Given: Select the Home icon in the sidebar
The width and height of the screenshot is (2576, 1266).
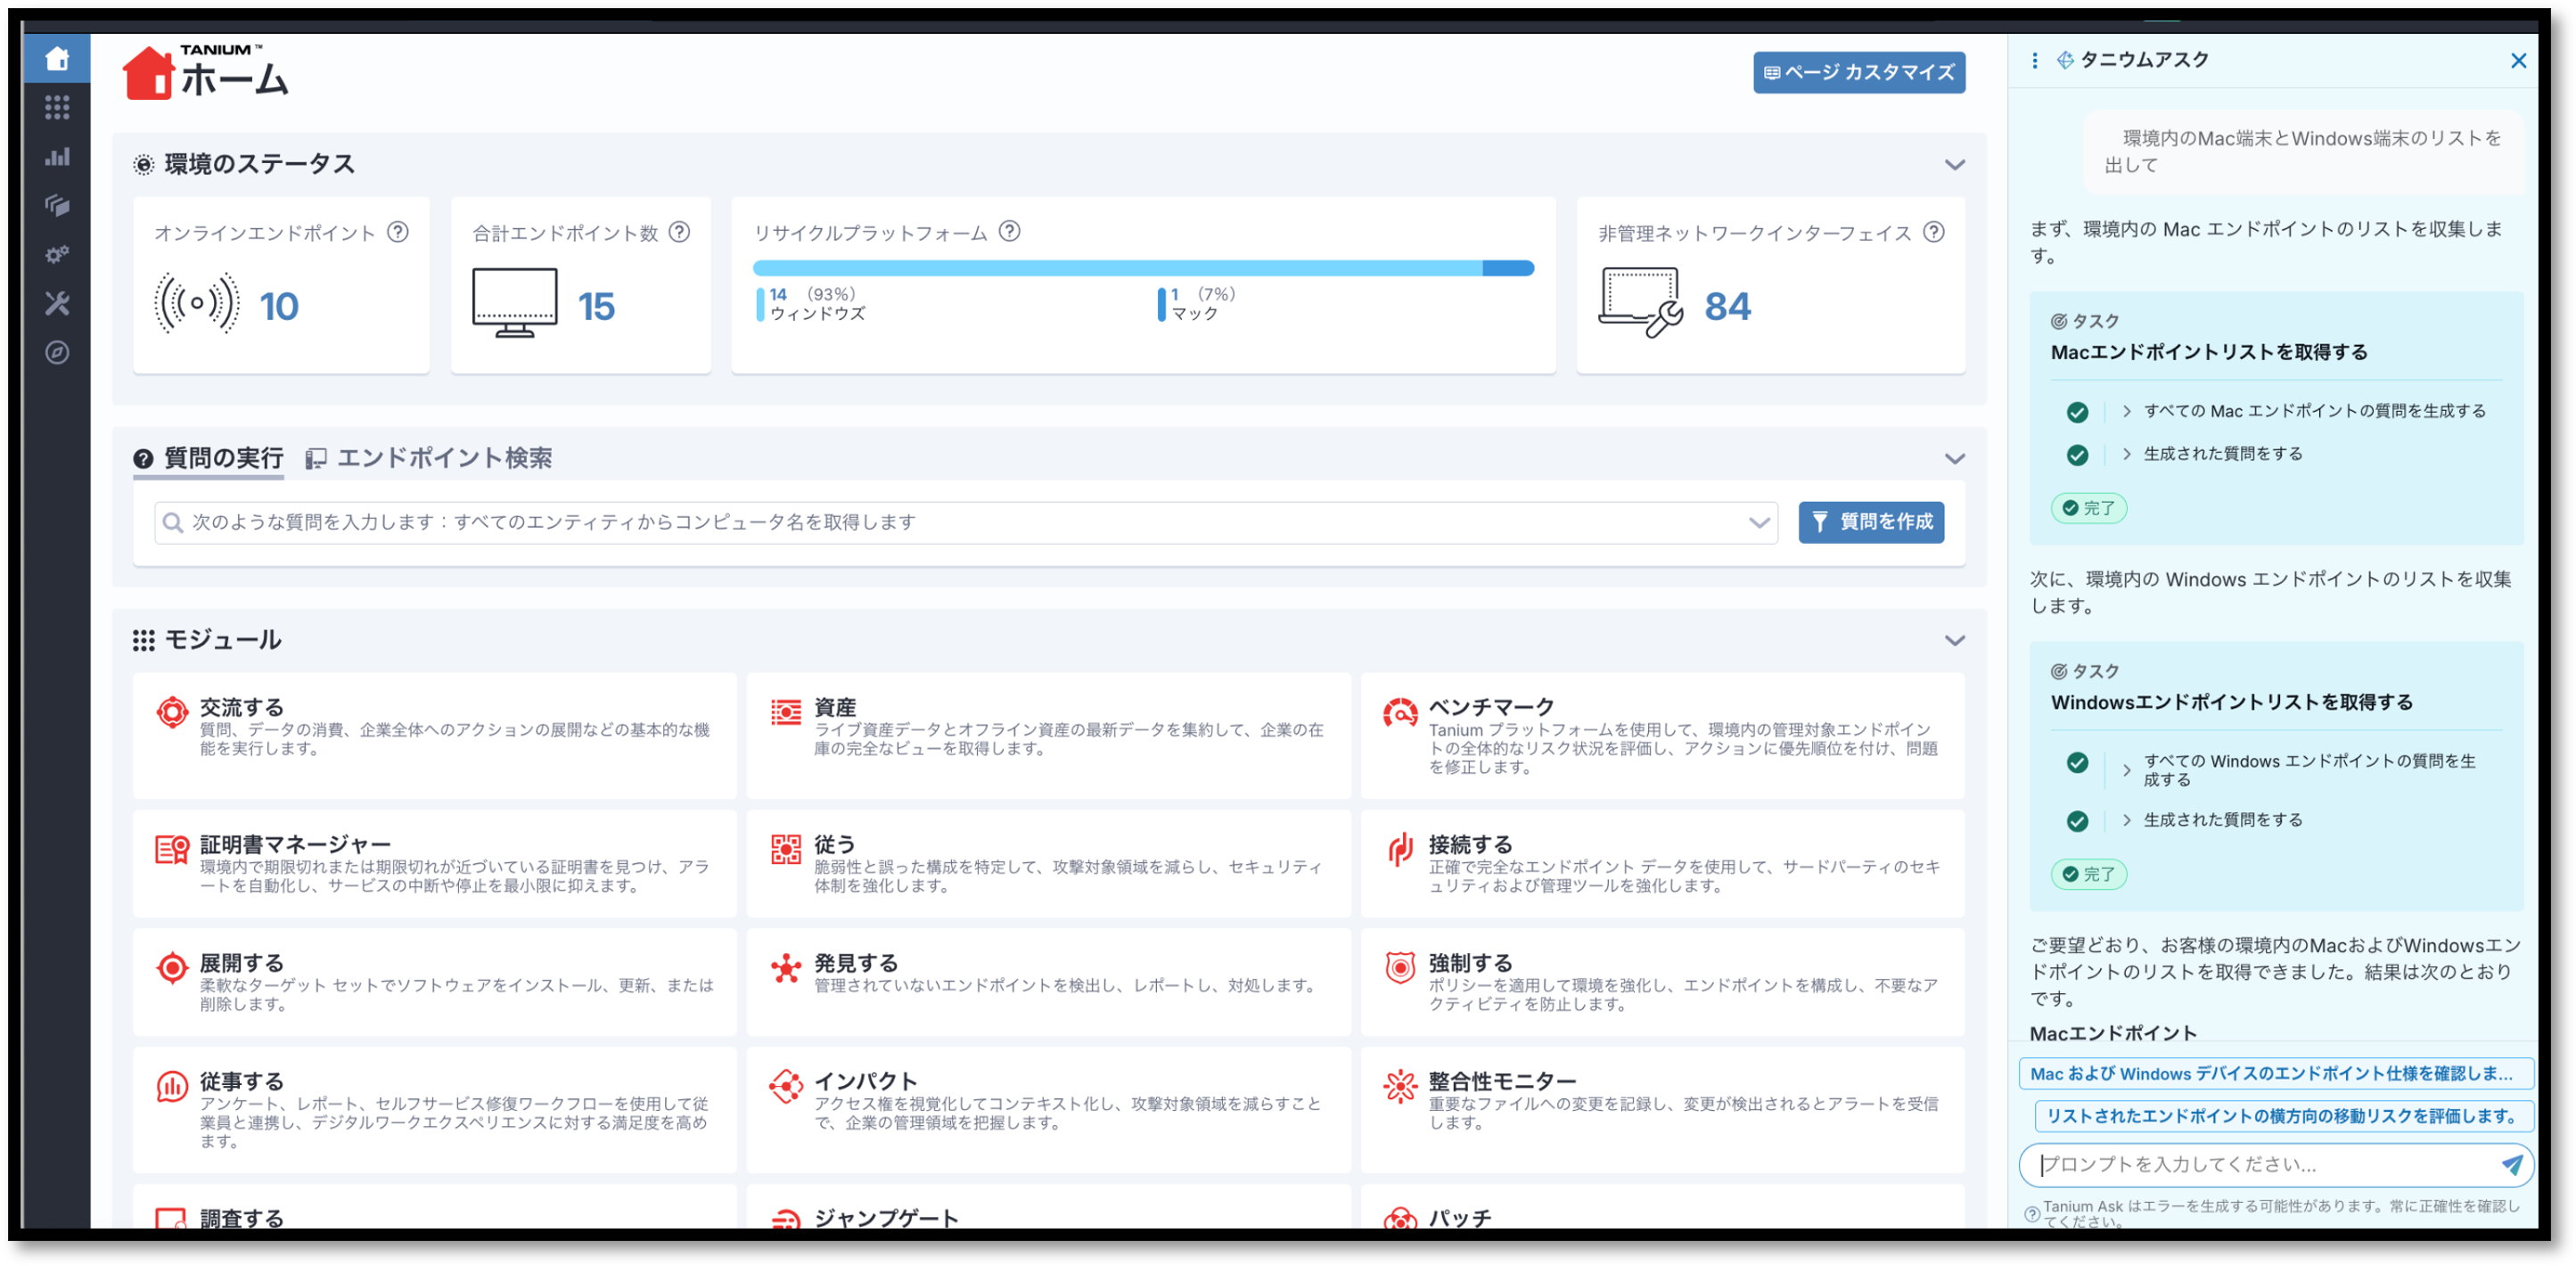Looking at the screenshot, I should [x=57, y=58].
